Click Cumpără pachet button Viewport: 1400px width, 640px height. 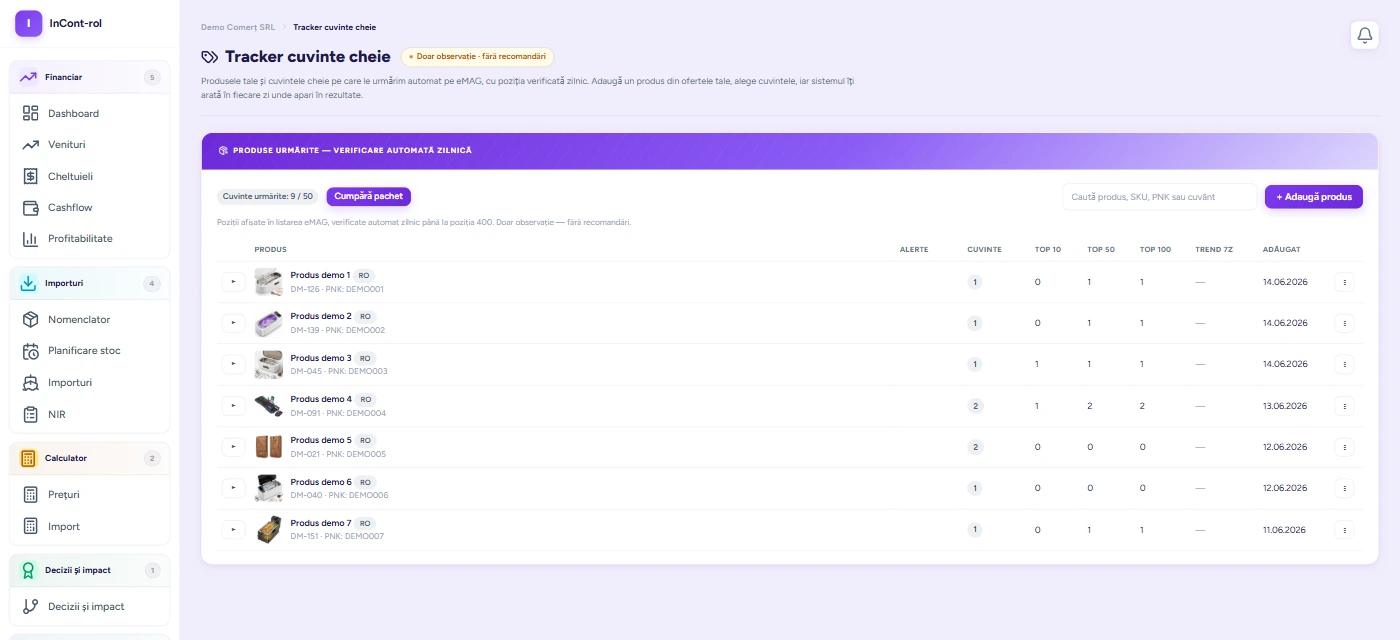click(x=368, y=197)
